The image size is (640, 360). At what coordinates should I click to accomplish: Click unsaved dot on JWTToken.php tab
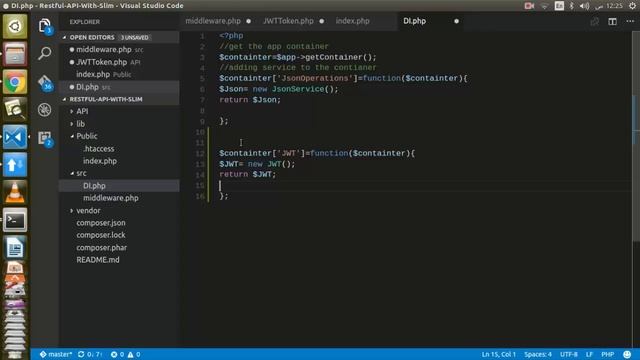pos(322,21)
